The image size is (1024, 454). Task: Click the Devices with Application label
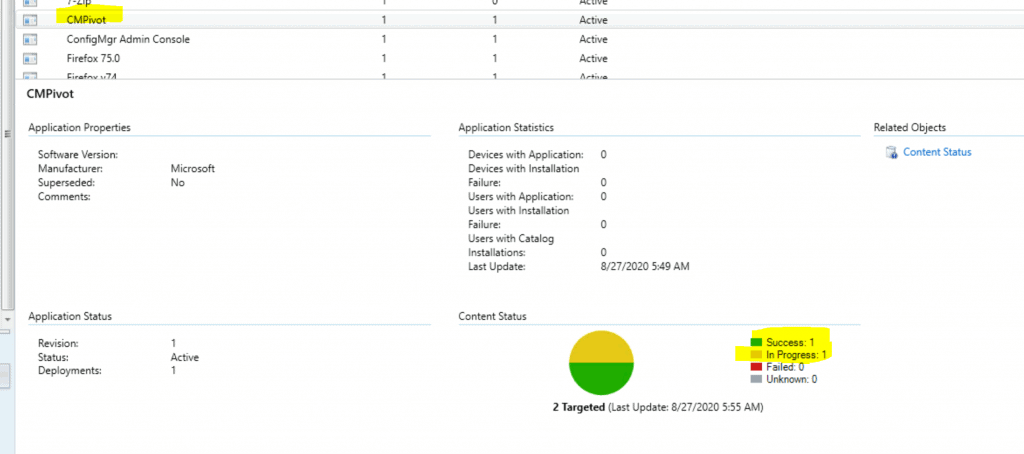pyautogui.click(x=526, y=155)
